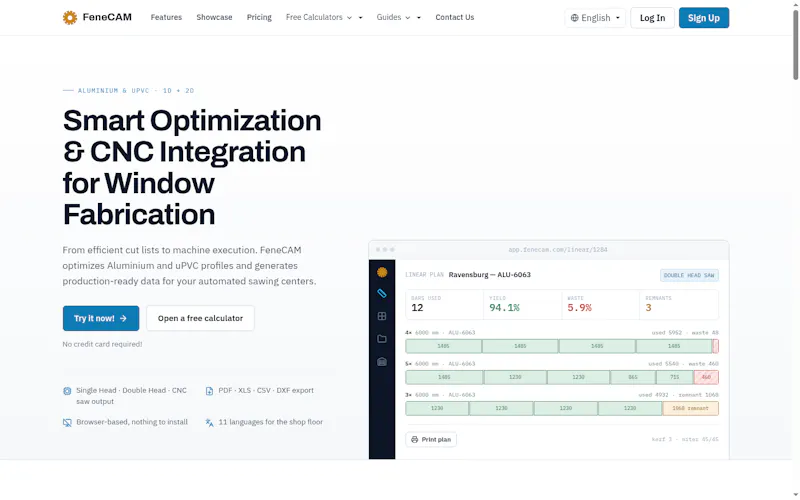Click the page vertical scrollbar thumb
Screen dimensions: 800x500
(795, 45)
